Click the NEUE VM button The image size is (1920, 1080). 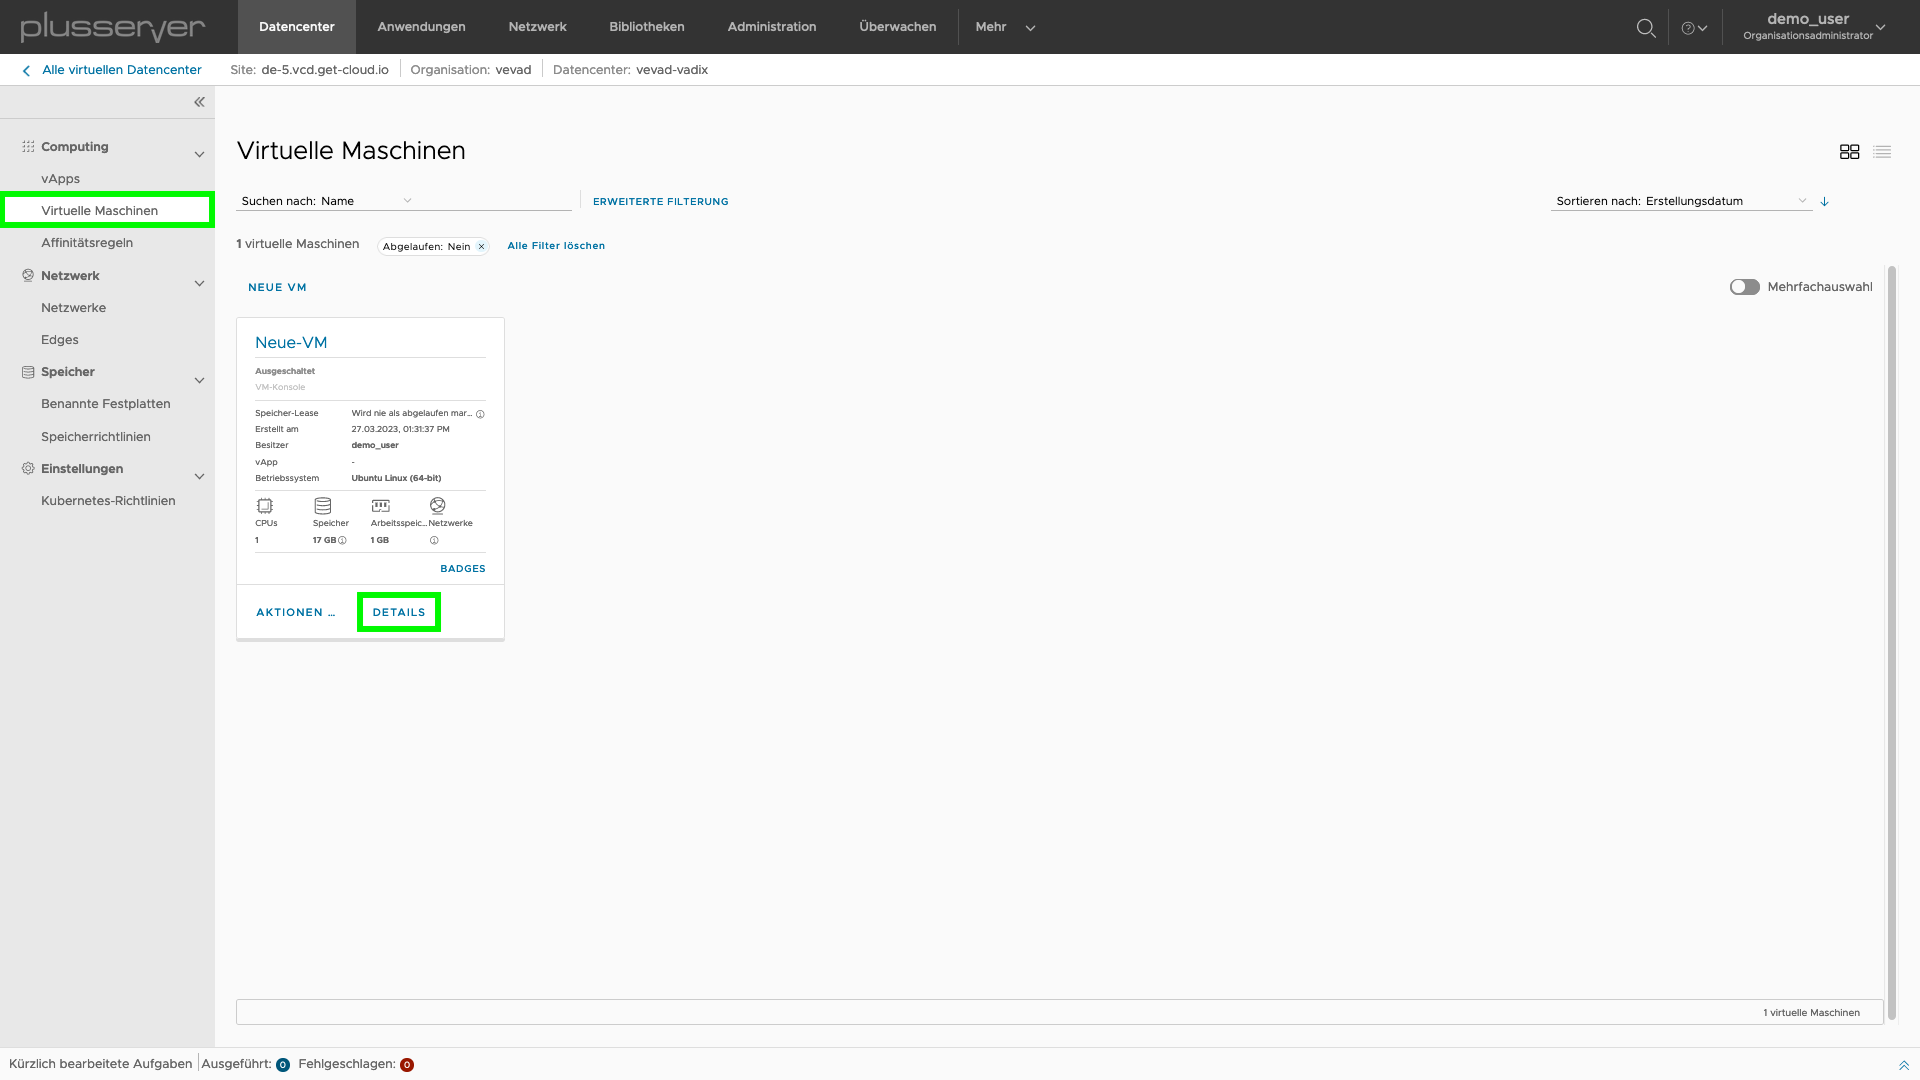click(278, 288)
